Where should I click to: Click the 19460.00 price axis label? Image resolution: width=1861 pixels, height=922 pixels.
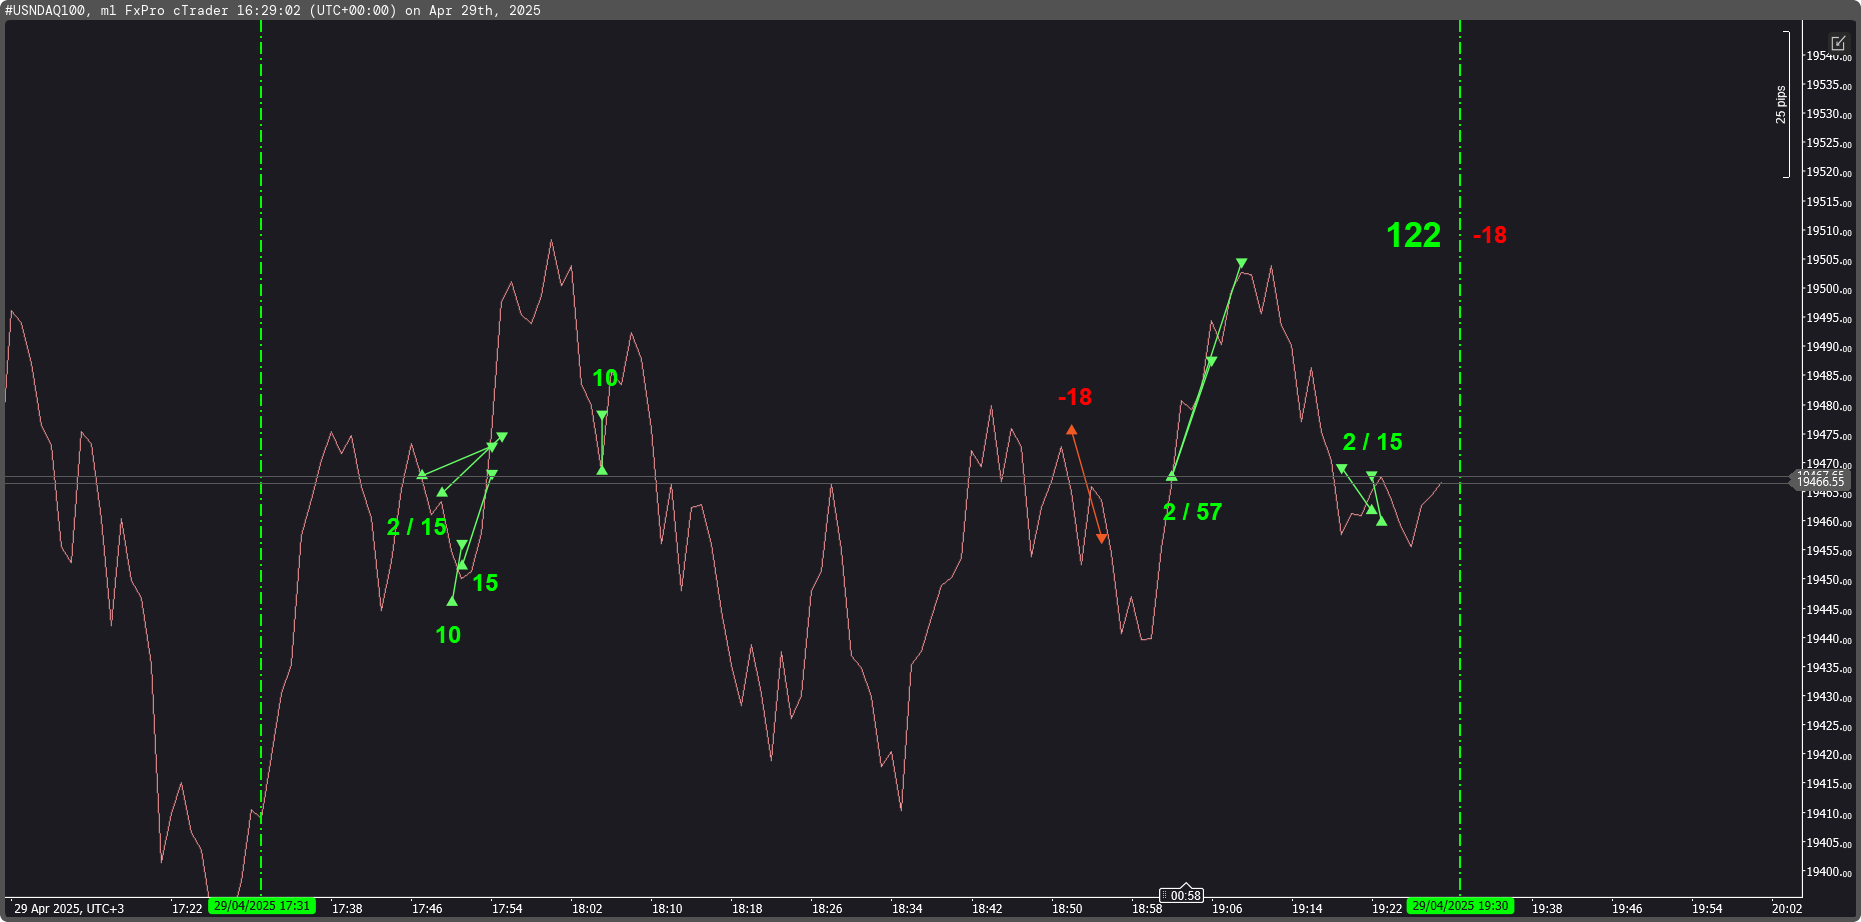tap(1828, 522)
